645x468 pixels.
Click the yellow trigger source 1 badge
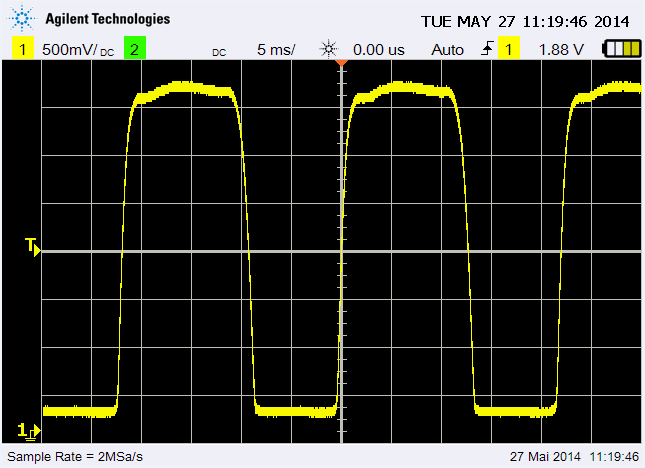pyautogui.click(x=510, y=49)
